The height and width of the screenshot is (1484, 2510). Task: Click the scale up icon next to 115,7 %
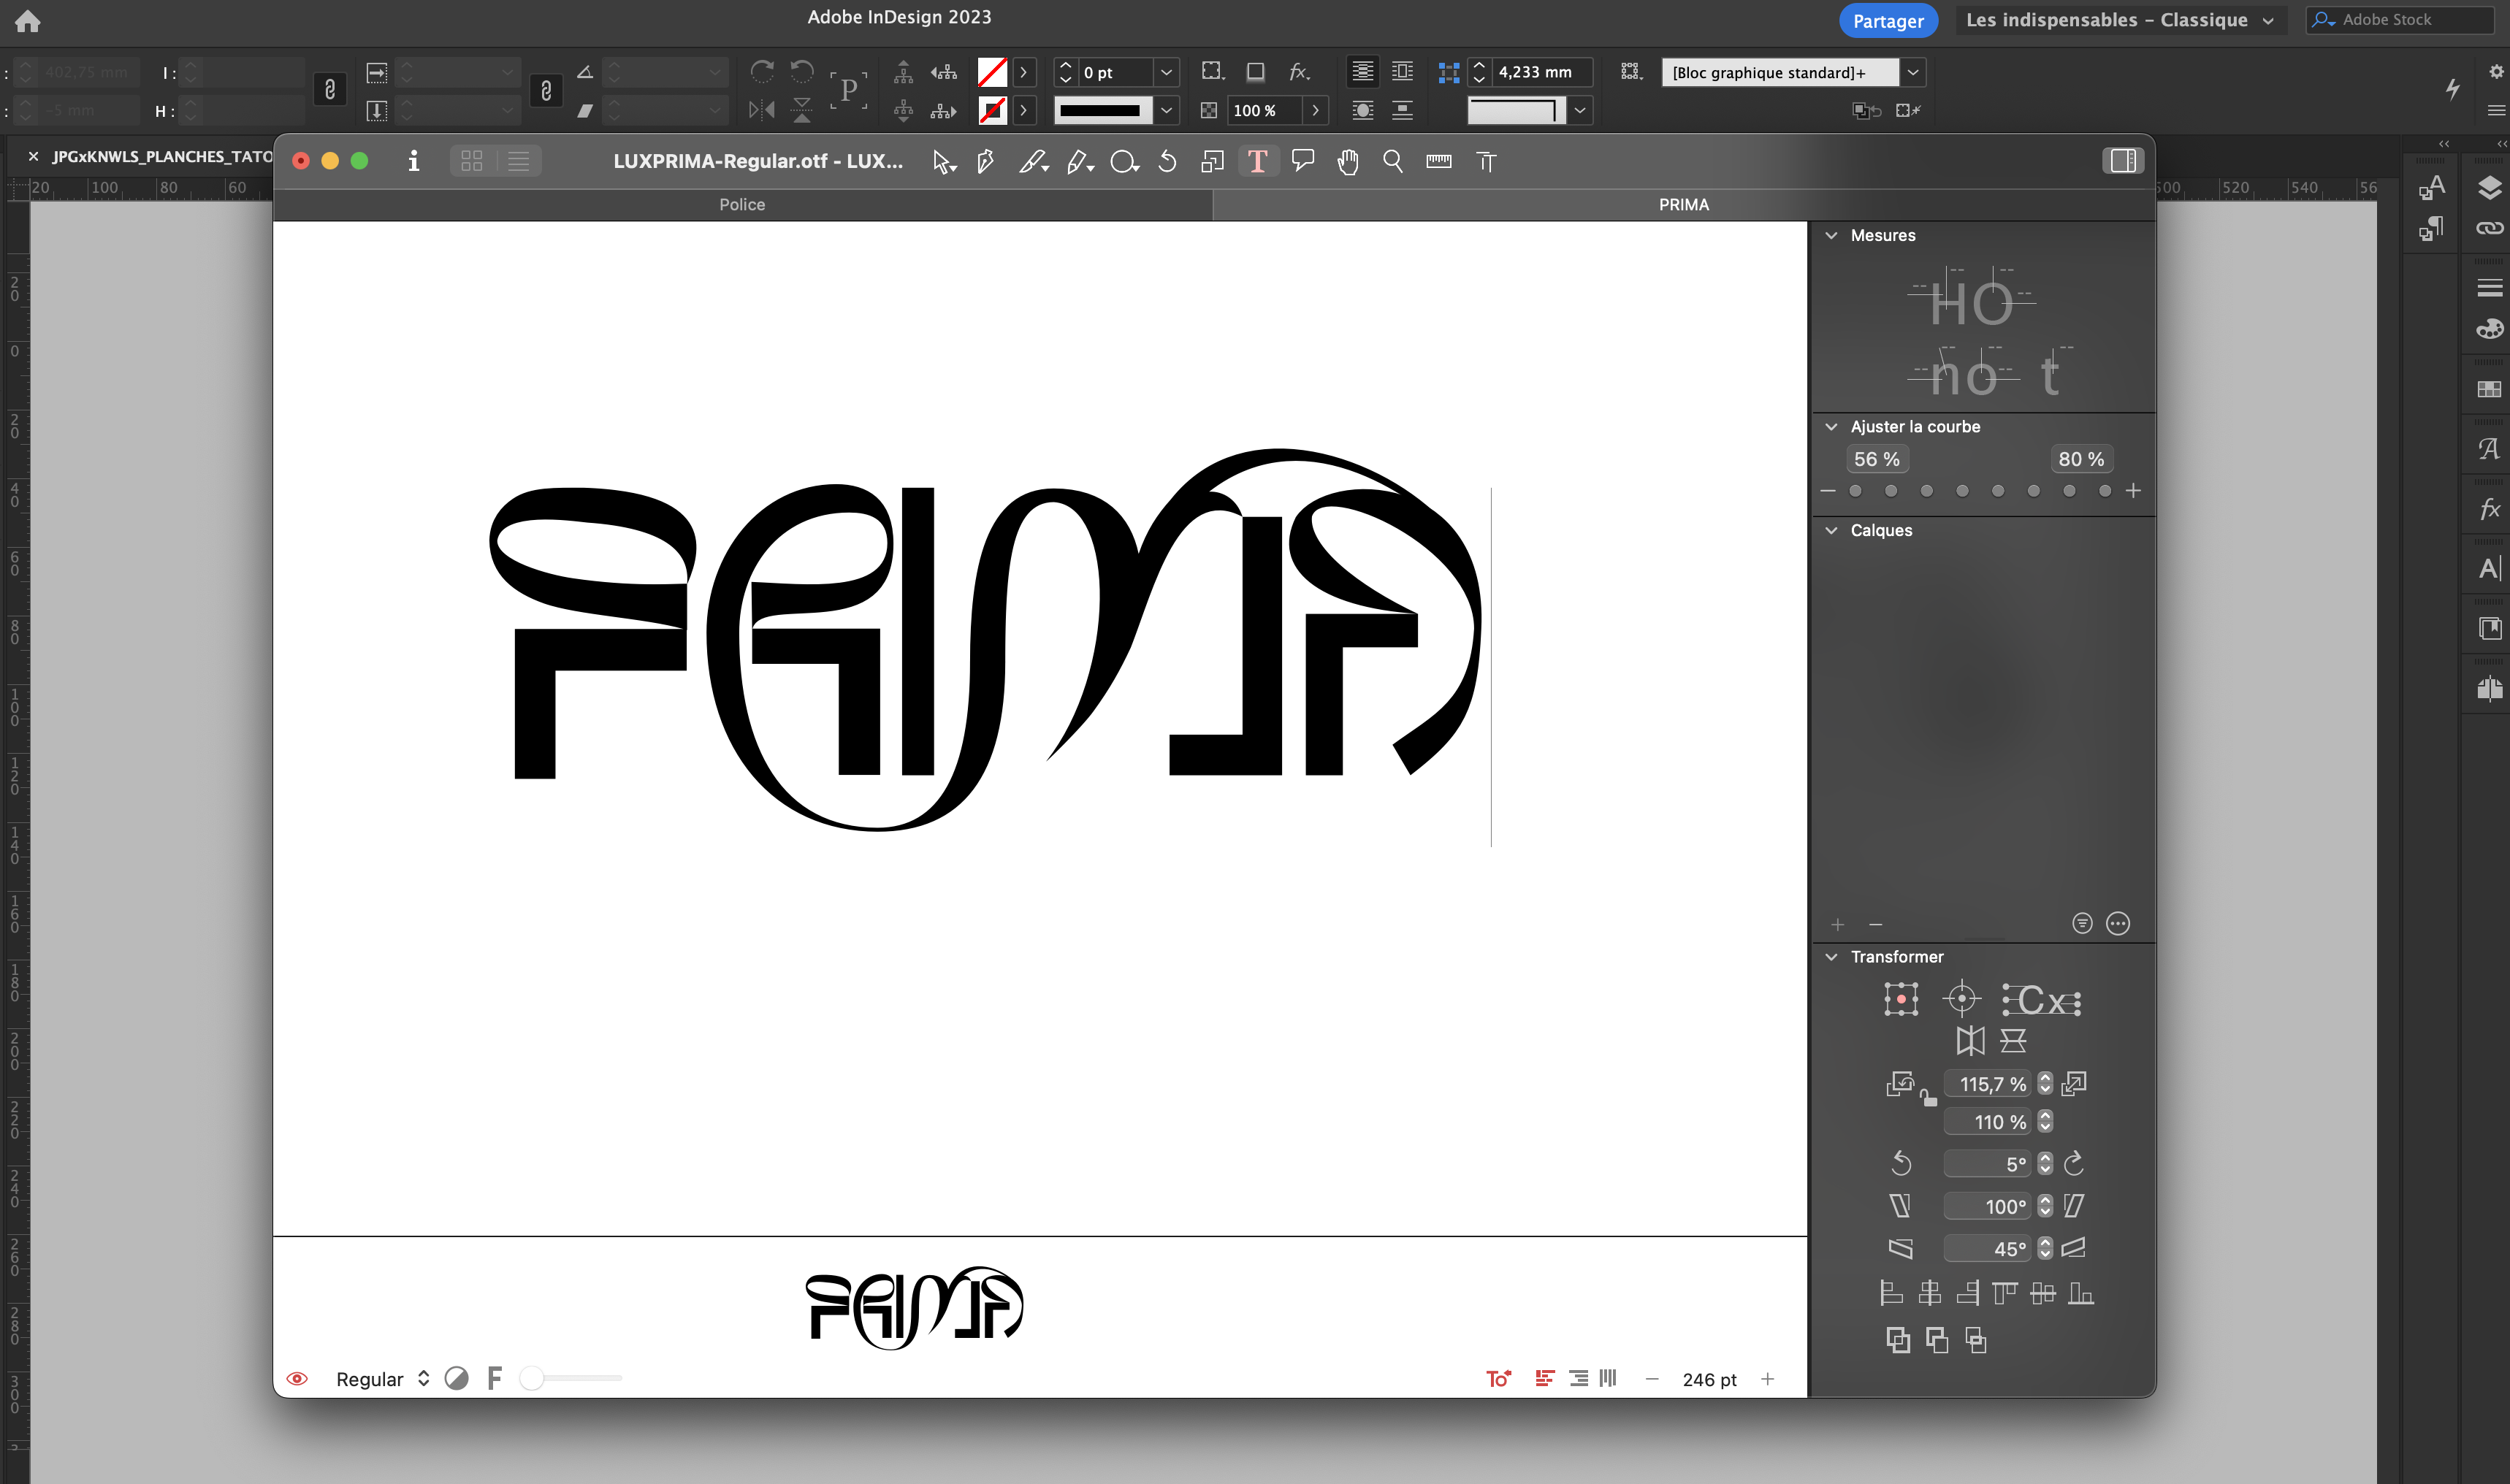tap(2074, 1083)
